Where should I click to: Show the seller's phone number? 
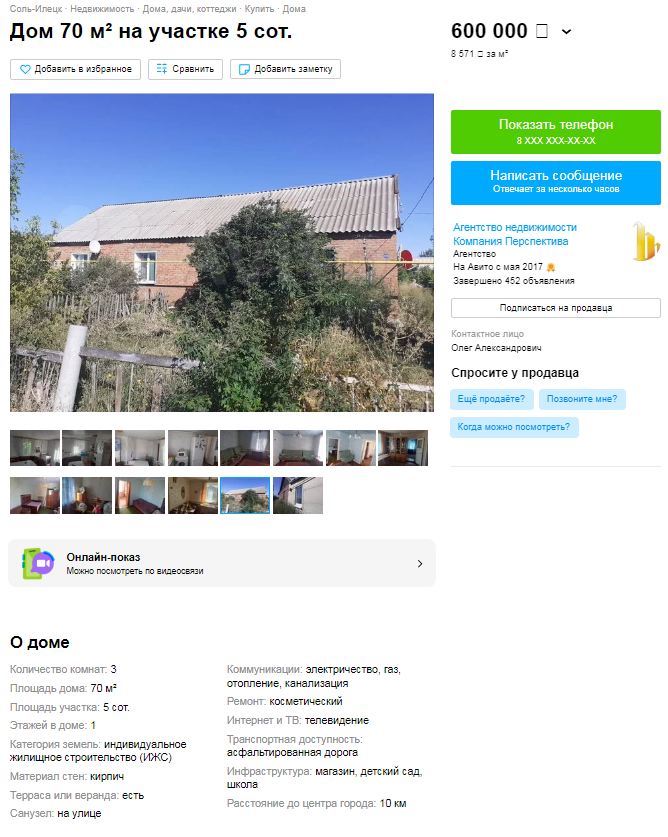(555, 132)
